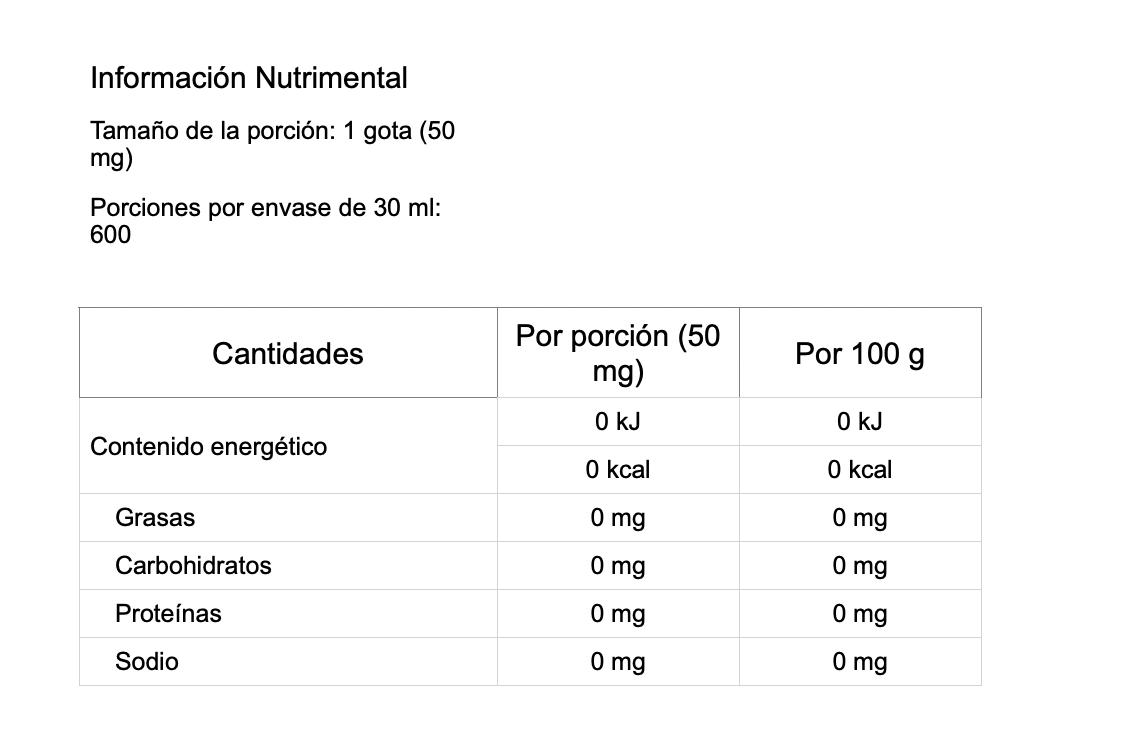
Task: Select the Tamaño de la porción text
Action: click(x=273, y=144)
